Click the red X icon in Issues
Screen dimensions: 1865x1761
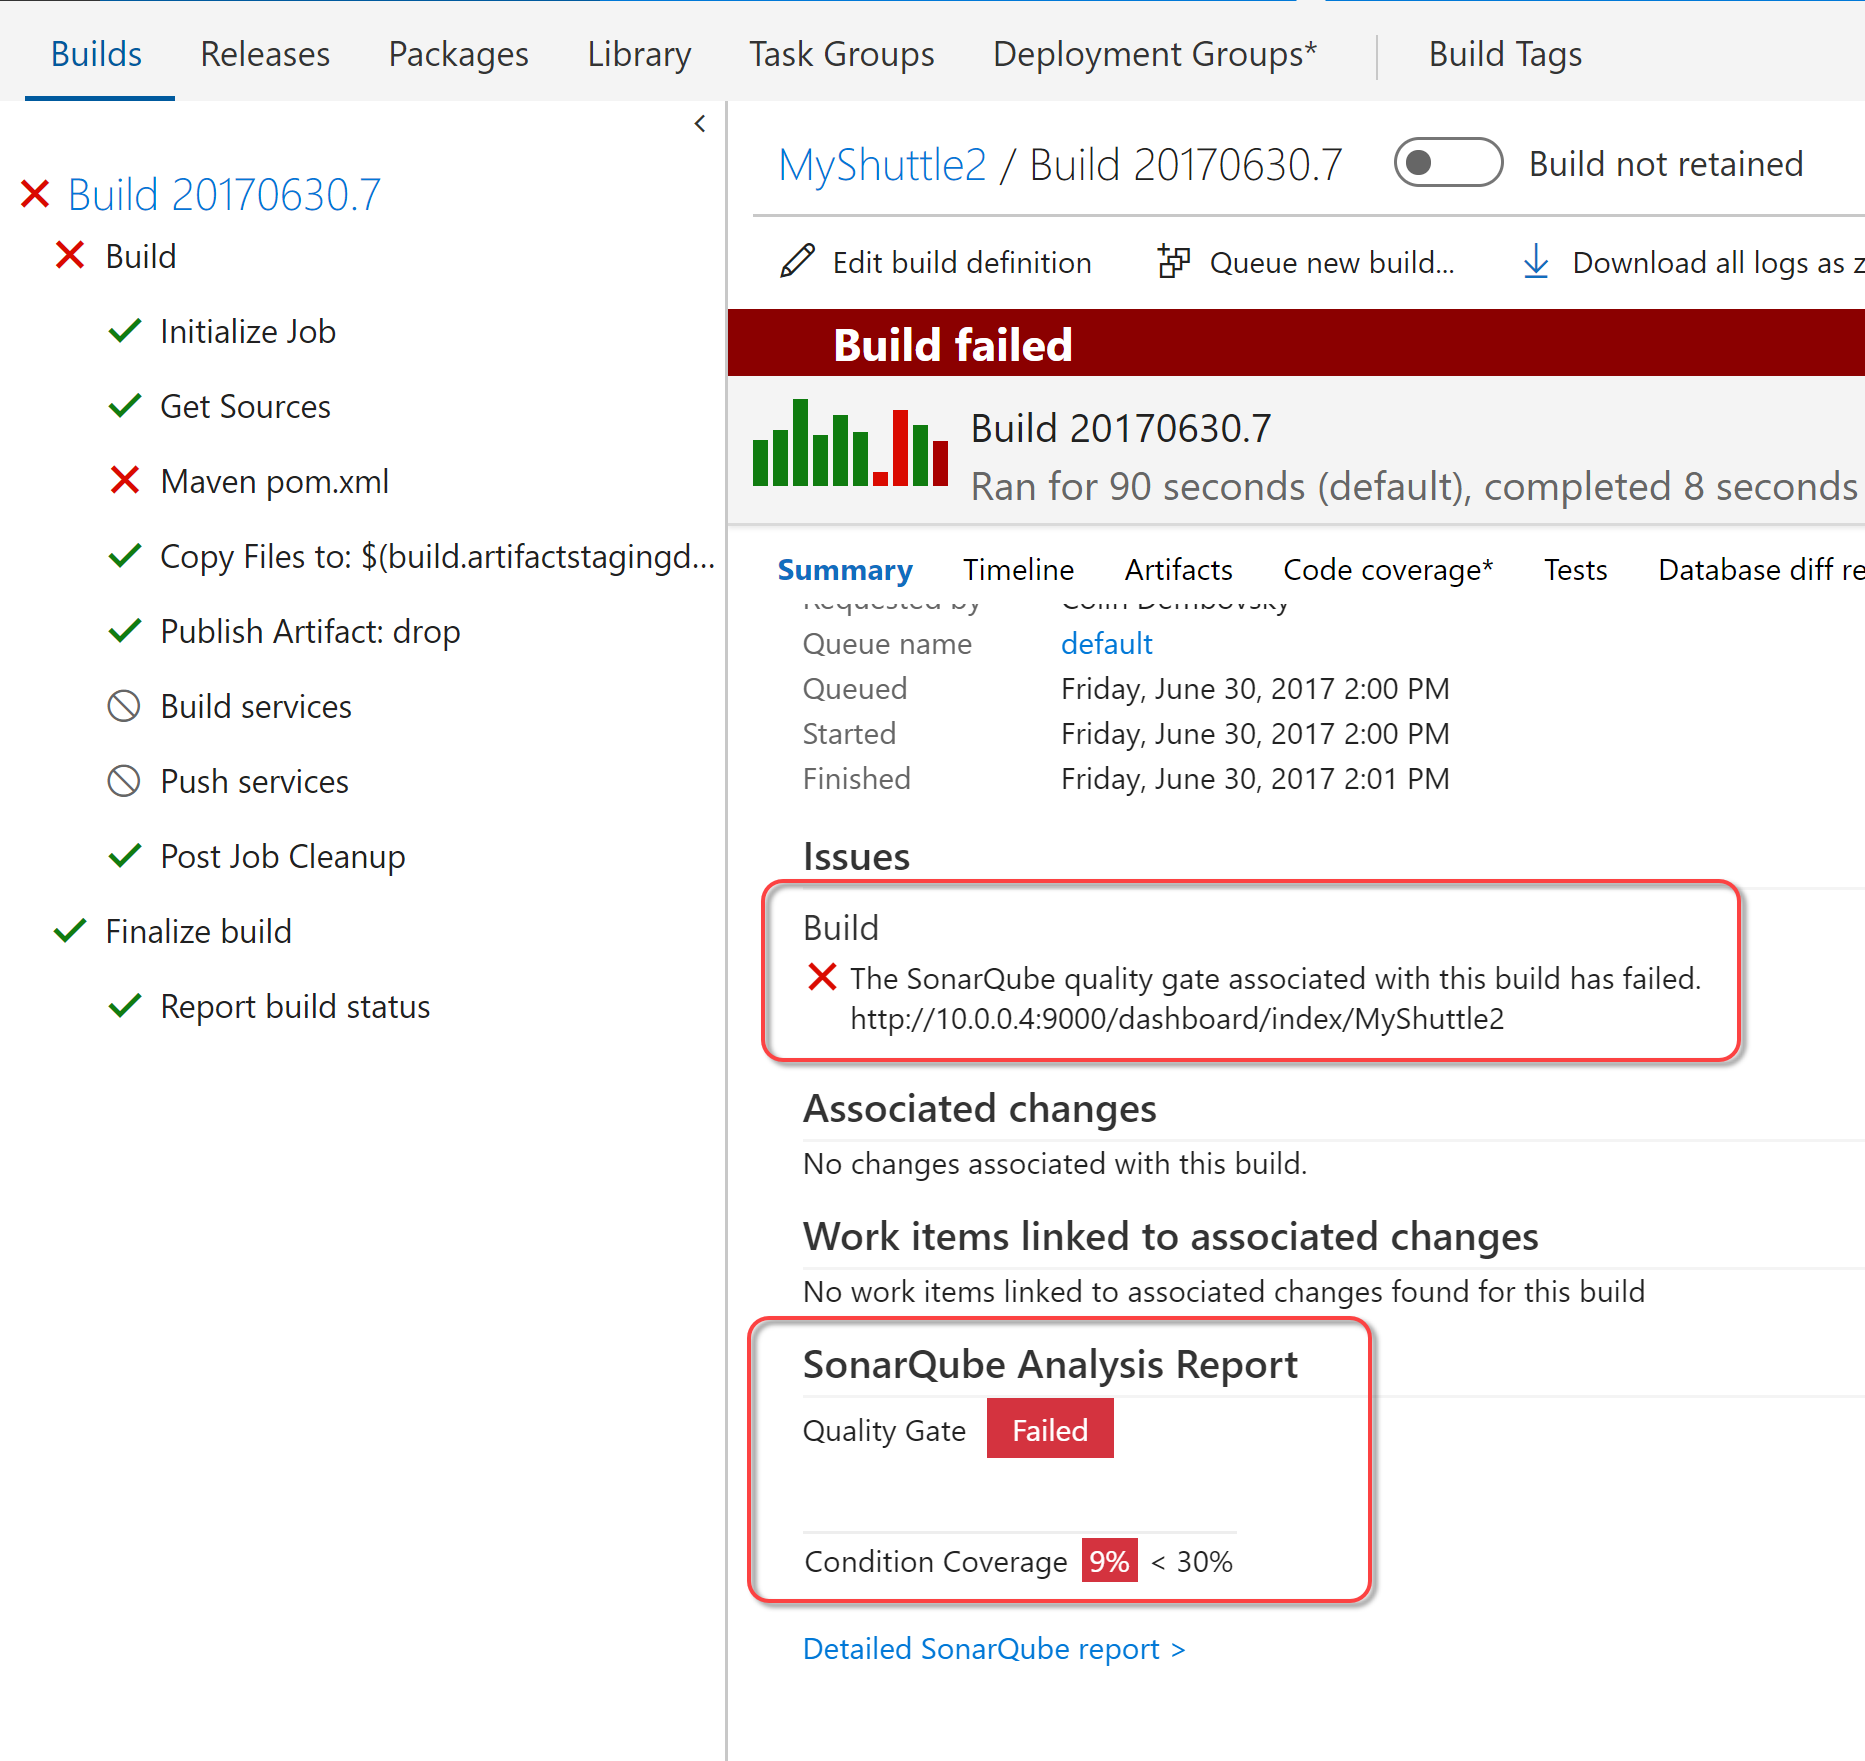(822, 977)
